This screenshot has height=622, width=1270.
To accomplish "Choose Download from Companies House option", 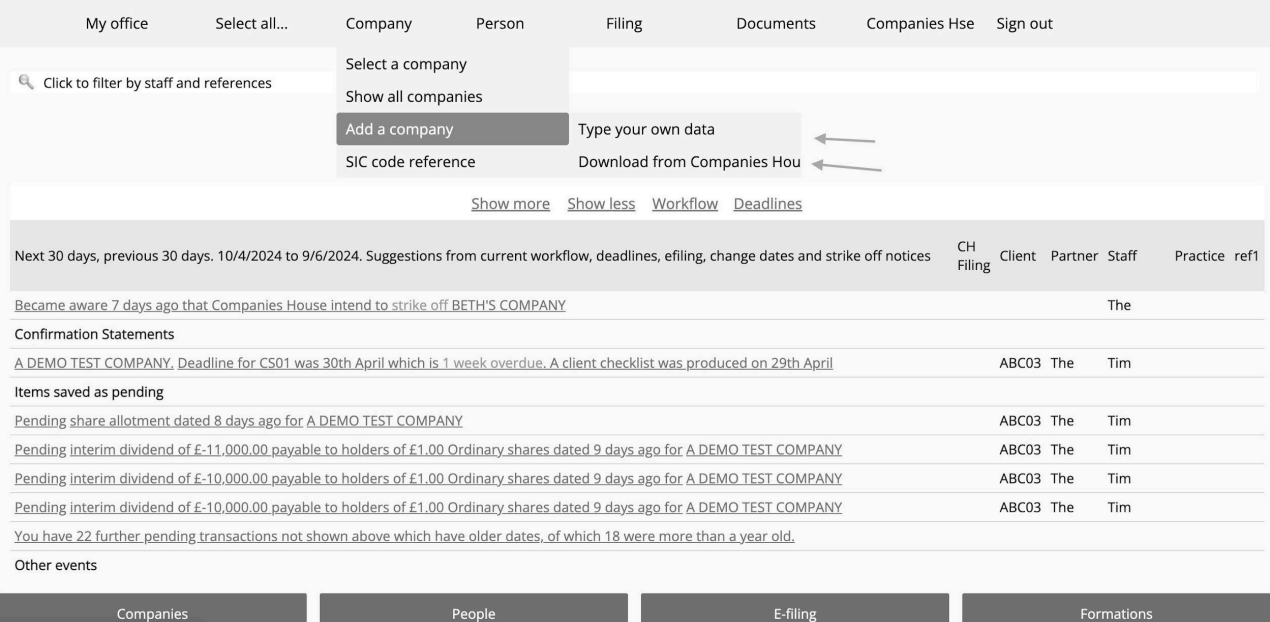I will [686, 161].
